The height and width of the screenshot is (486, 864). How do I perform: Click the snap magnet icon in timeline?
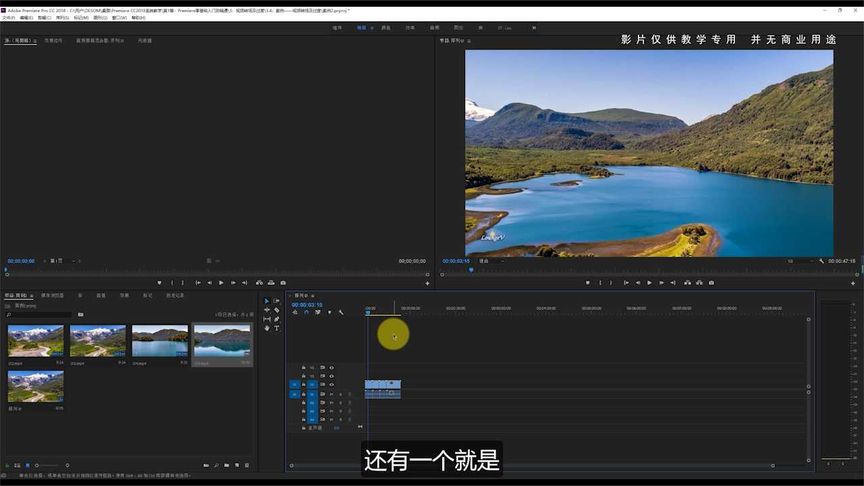(306, 312)
